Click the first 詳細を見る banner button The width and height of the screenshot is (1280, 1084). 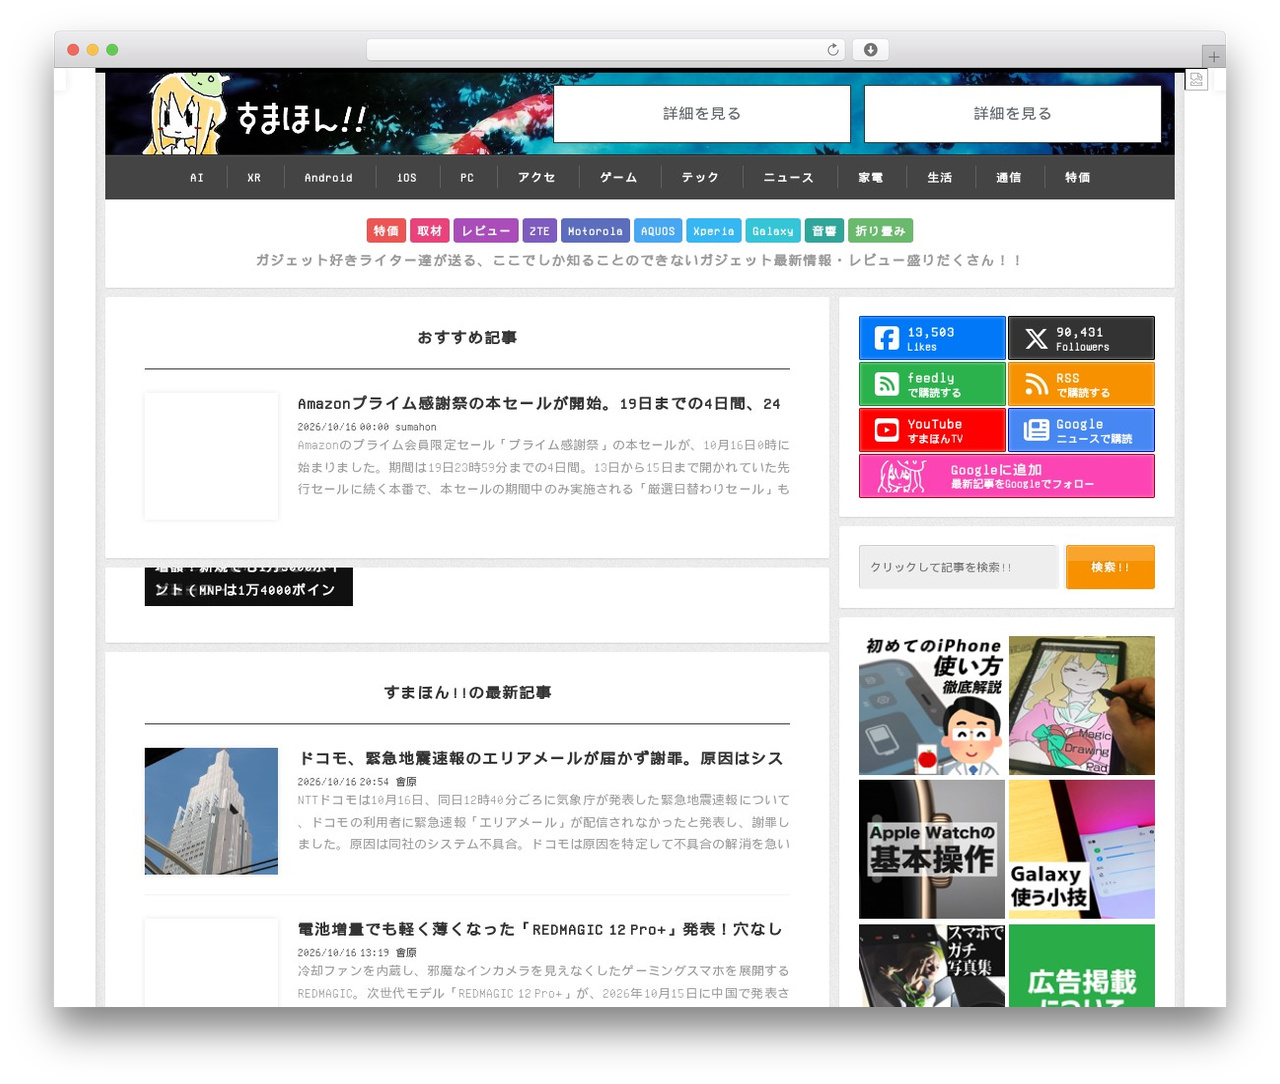pos(702,114)
